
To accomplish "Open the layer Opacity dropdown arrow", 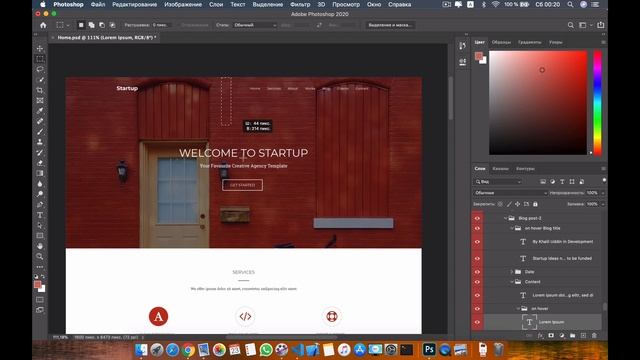I will point(603,193).
